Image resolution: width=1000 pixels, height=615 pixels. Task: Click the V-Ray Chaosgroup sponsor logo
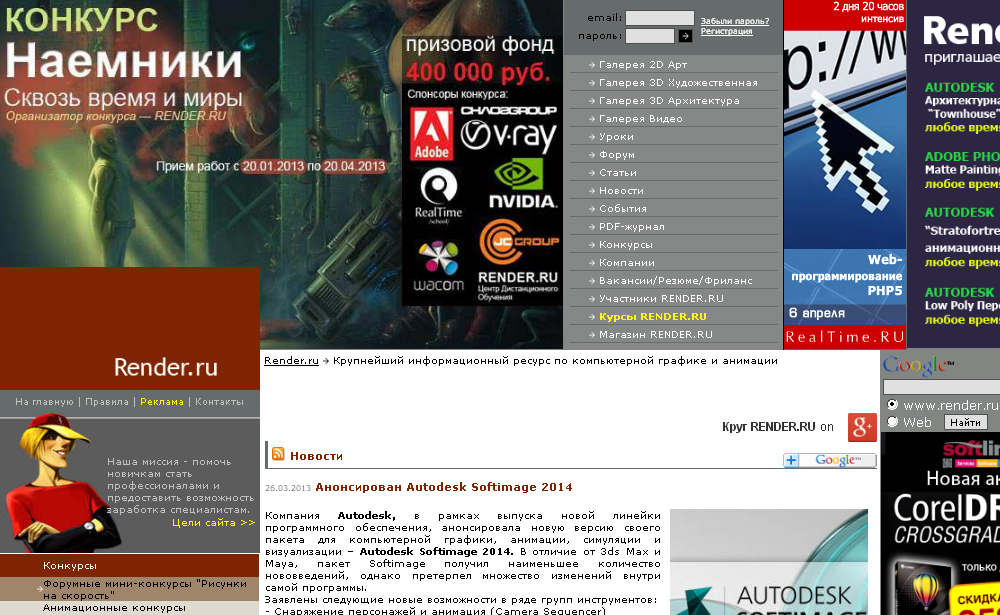point(508,130)
